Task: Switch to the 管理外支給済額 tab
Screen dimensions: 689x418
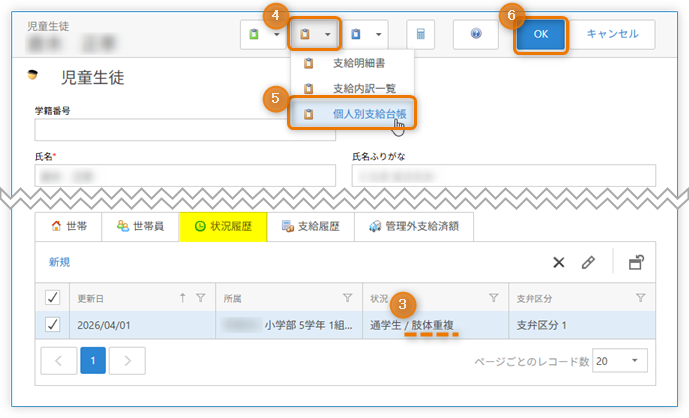Action: coord(414,226)
